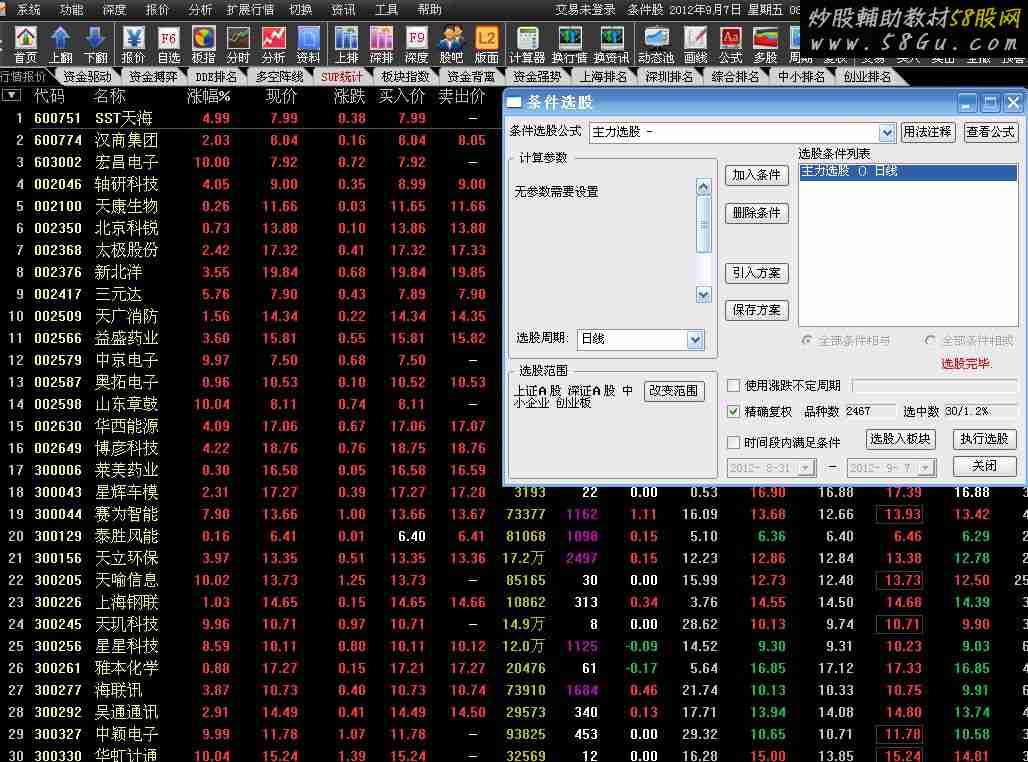This screenshot has height=762, width=1028.
Task: Open the 扩展行情 menu
Action: point(250,9)
